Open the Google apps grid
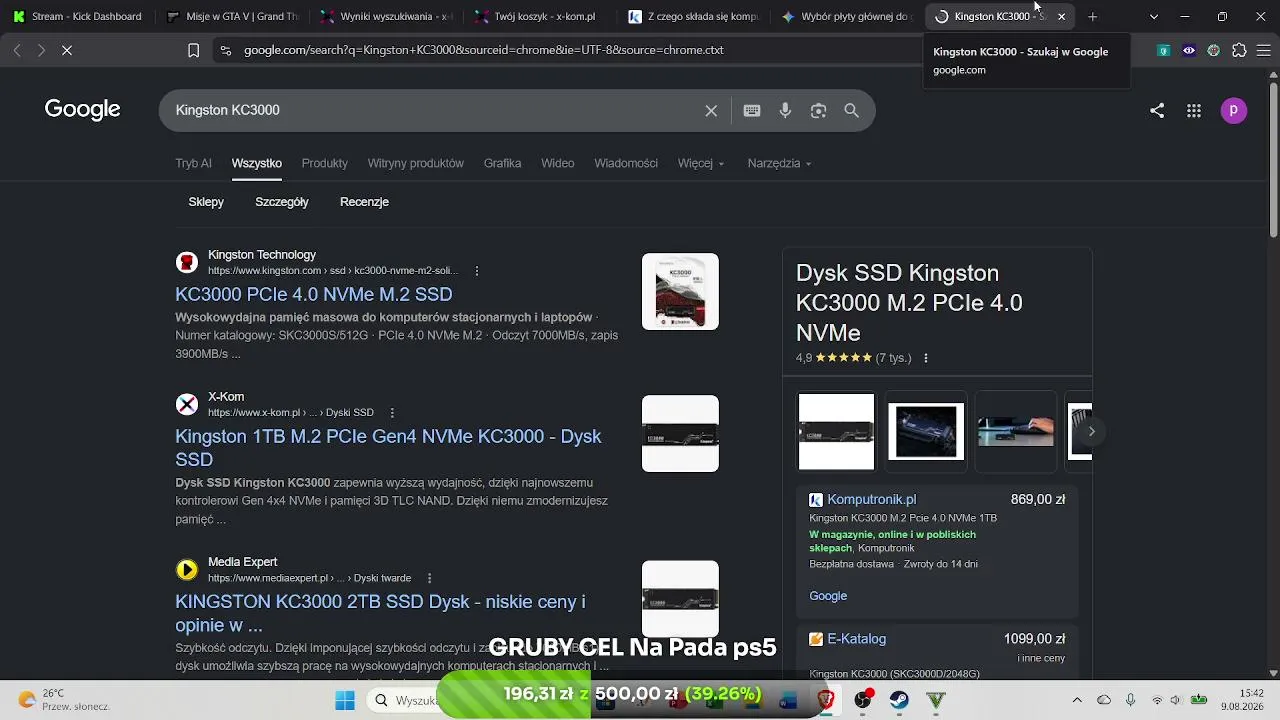Screen dimensions: 1280x720 1194,111
